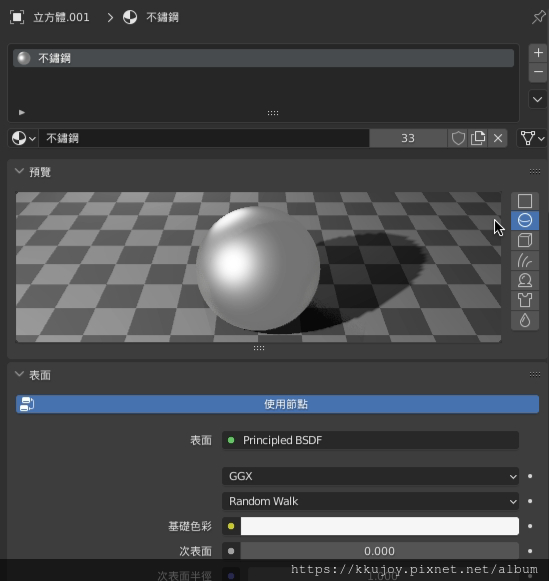Edit the material name field 不鏽鋼
The width and height of the screenshot is (549, 581).
click(204, 139)
